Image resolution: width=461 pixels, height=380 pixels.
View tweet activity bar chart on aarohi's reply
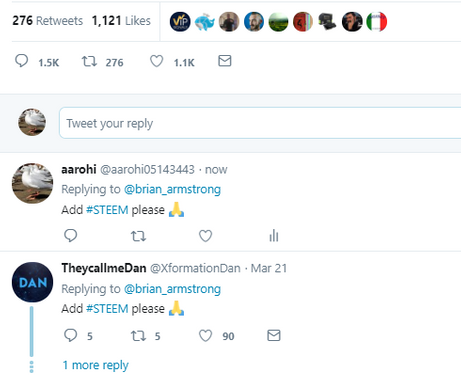tap(274, 236)
